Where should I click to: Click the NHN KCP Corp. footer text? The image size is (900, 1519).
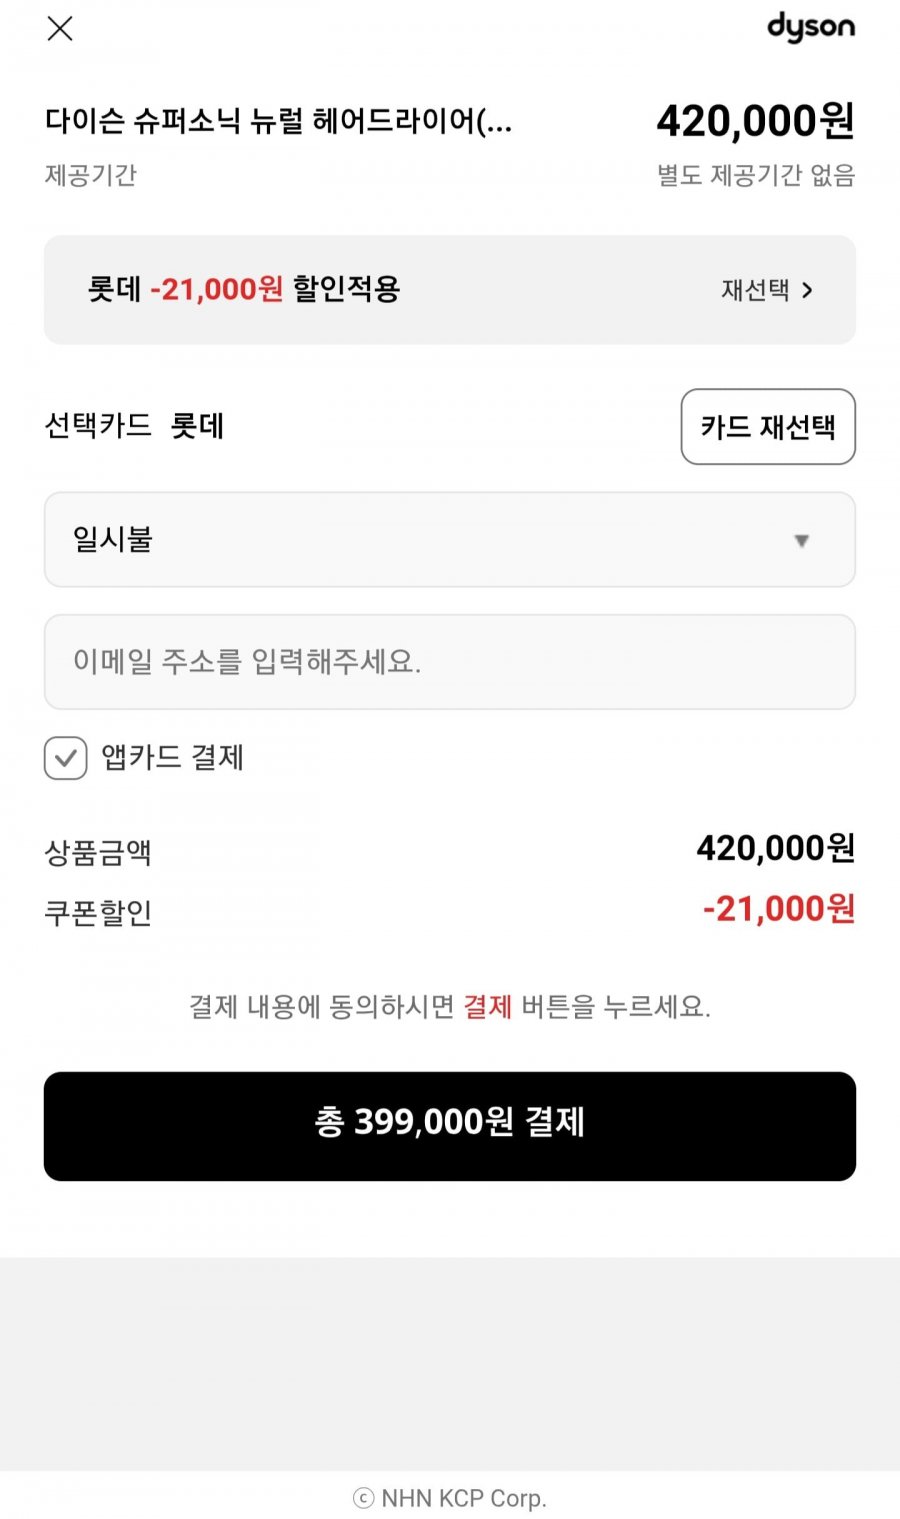(x=464, y=1498)
